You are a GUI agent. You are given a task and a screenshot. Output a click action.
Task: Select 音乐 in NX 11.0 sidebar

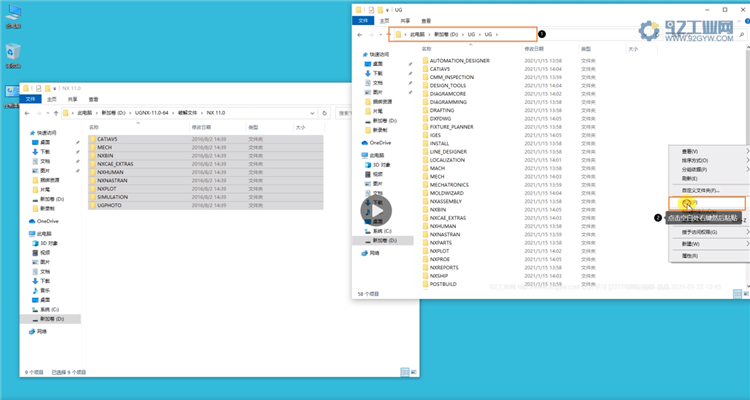(x=41, y=290)
